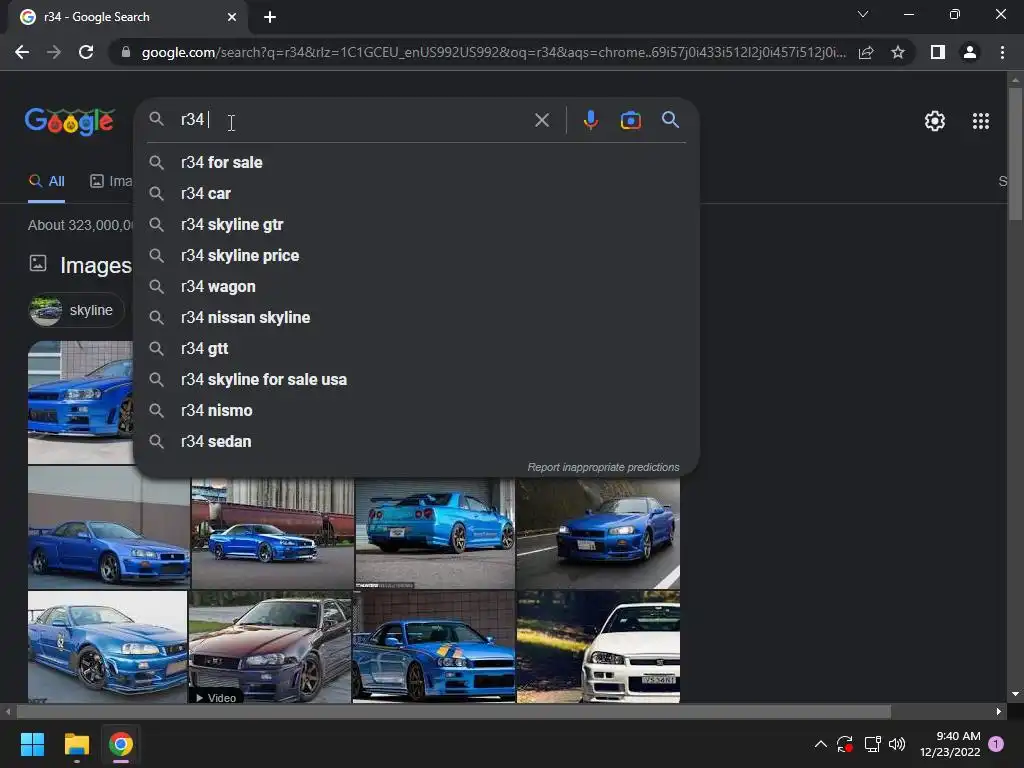
Task: Start voice search with the microphone
Action: click(590, 120)
